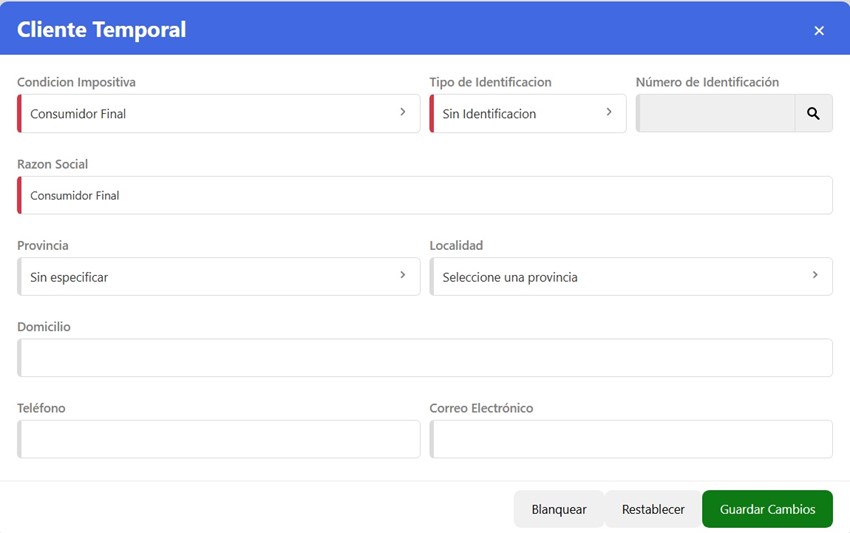This screenshot has height=533, width=850.
Task: Focus the Teléfono input field
Action: tap(219, 440)
